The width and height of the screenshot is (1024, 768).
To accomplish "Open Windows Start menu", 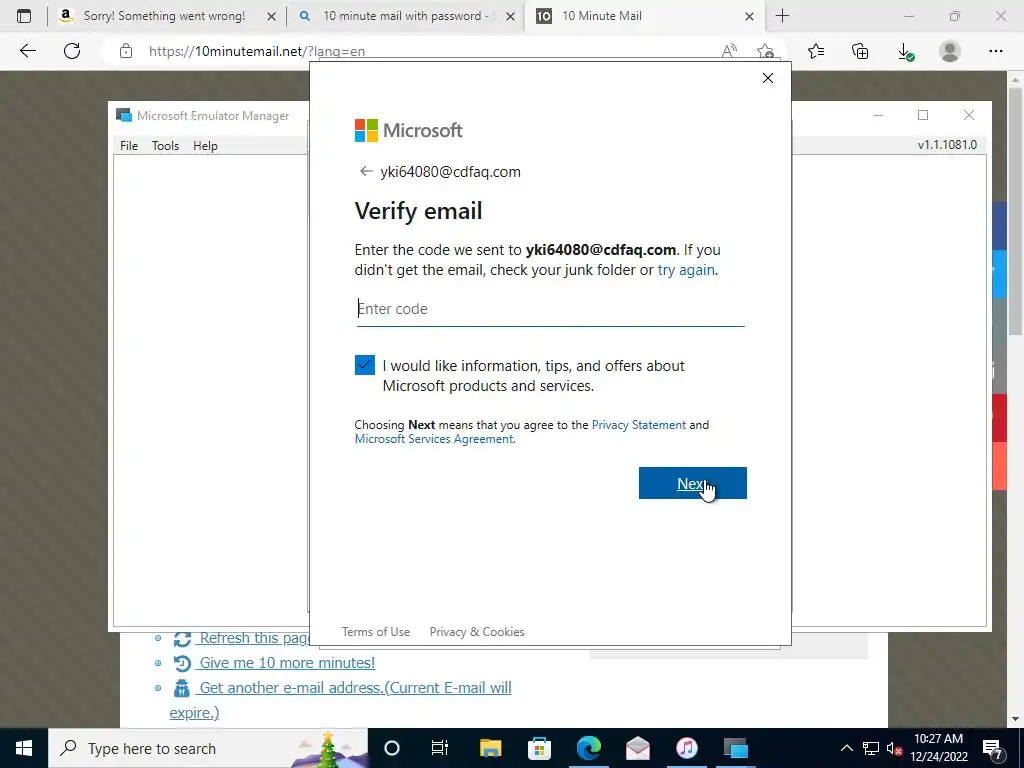I will click(x=24, y=748).
